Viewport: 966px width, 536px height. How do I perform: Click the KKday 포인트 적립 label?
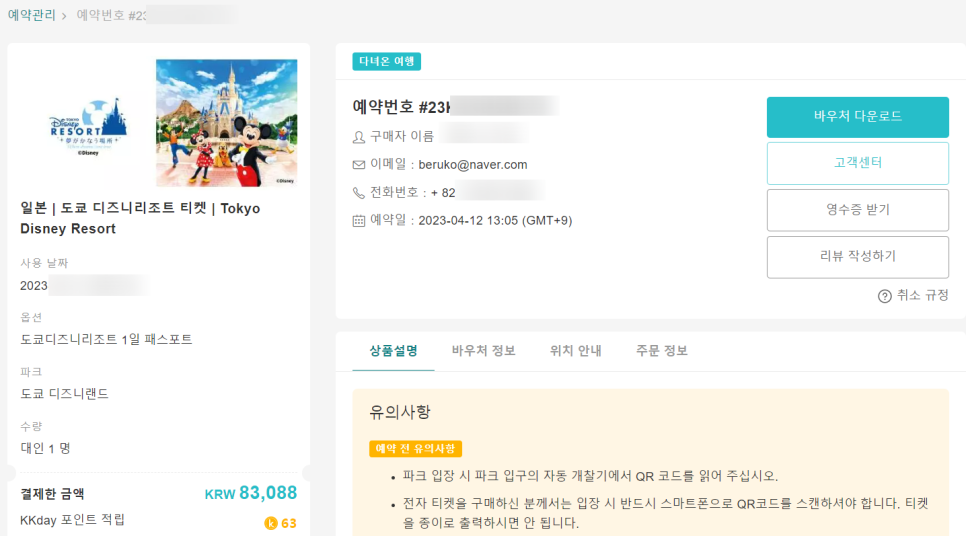(72, 520)
